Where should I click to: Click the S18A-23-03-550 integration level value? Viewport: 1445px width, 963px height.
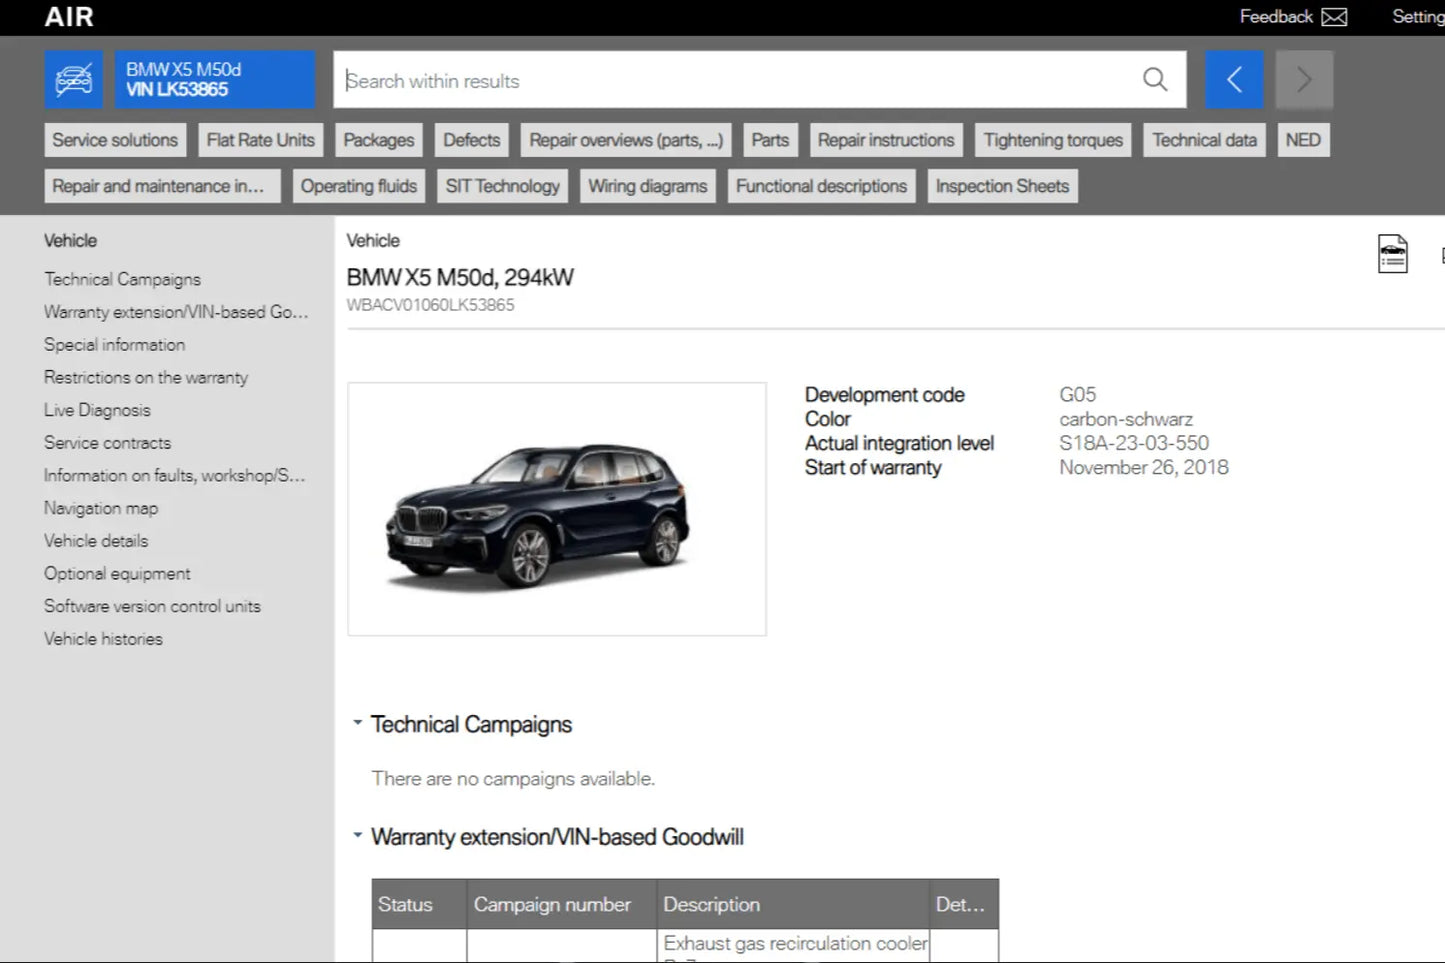click(x=1134, y=443)
